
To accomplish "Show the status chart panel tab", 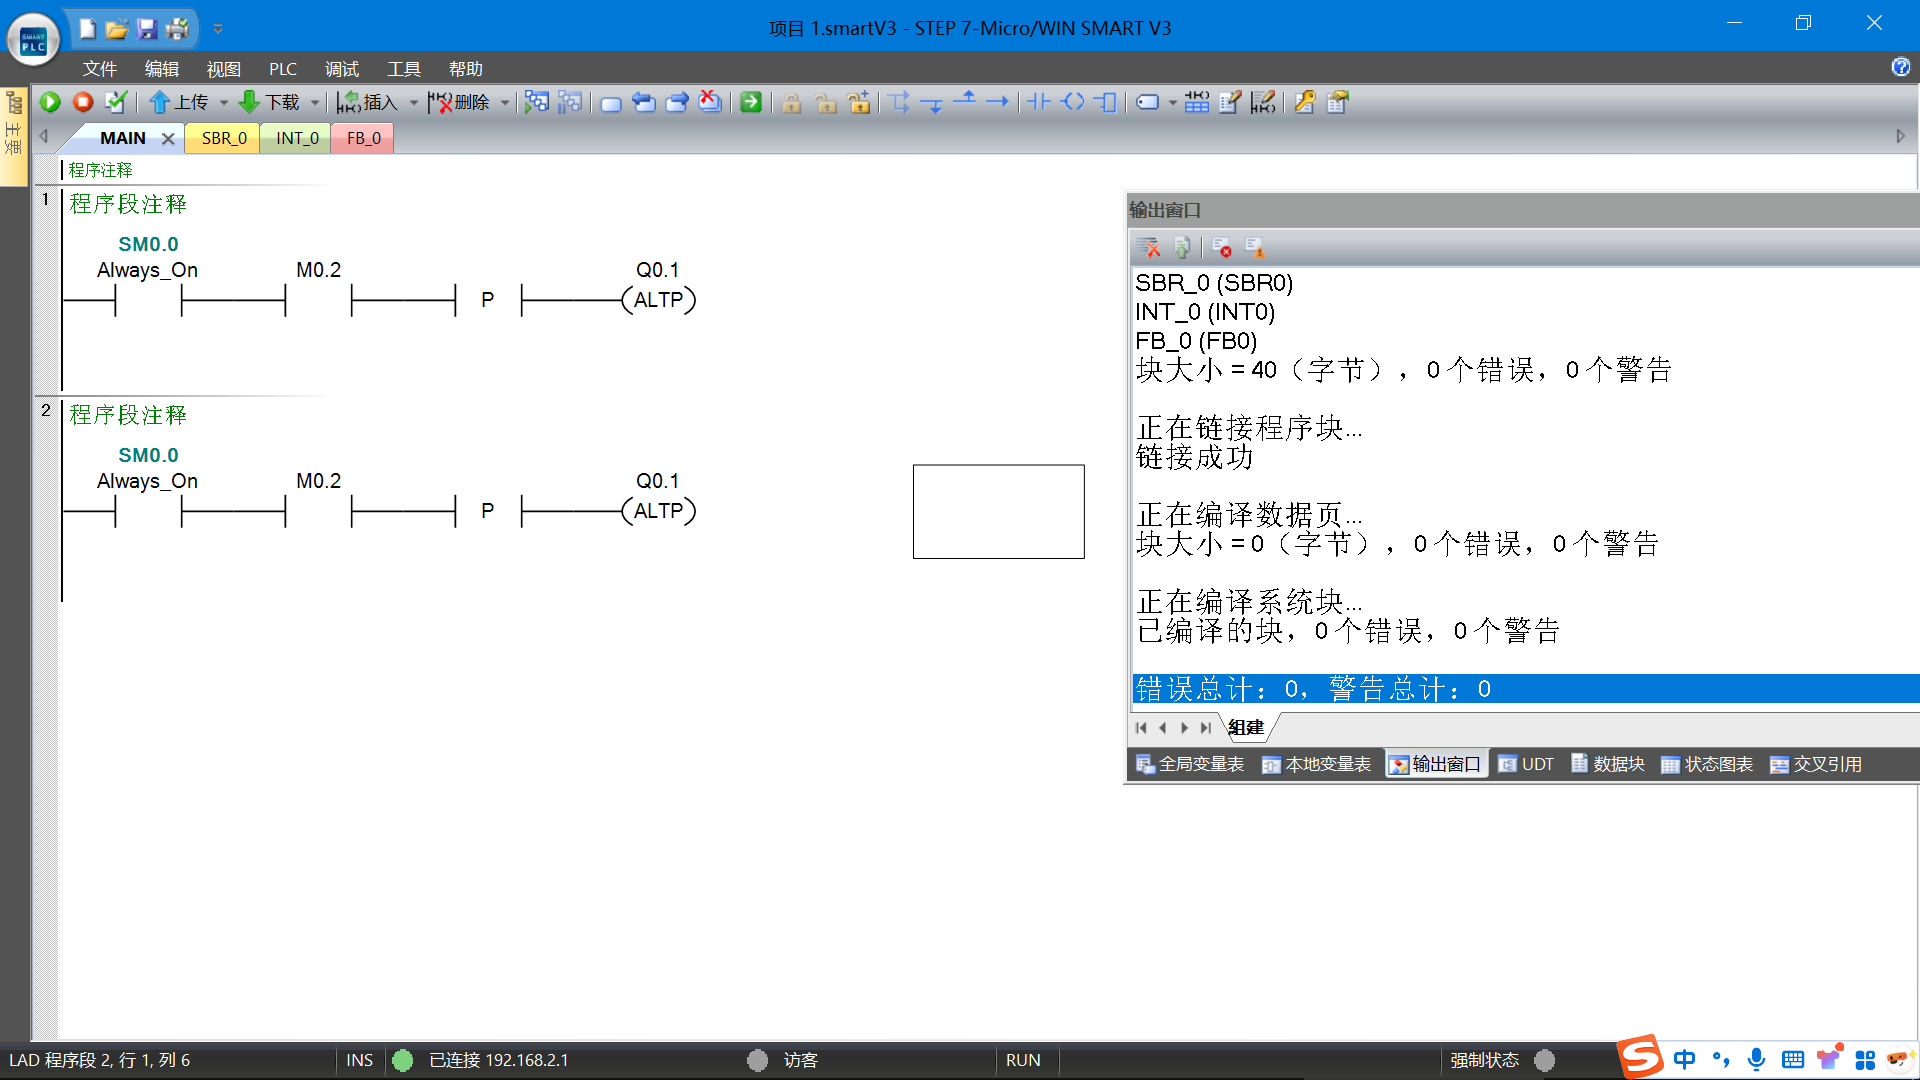I will click(1707, 764).
